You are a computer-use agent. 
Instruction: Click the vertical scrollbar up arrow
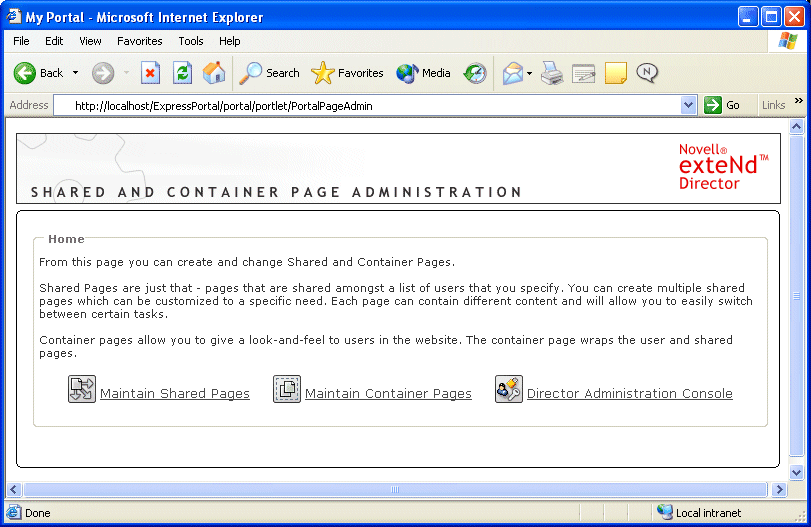coord(797,126)
